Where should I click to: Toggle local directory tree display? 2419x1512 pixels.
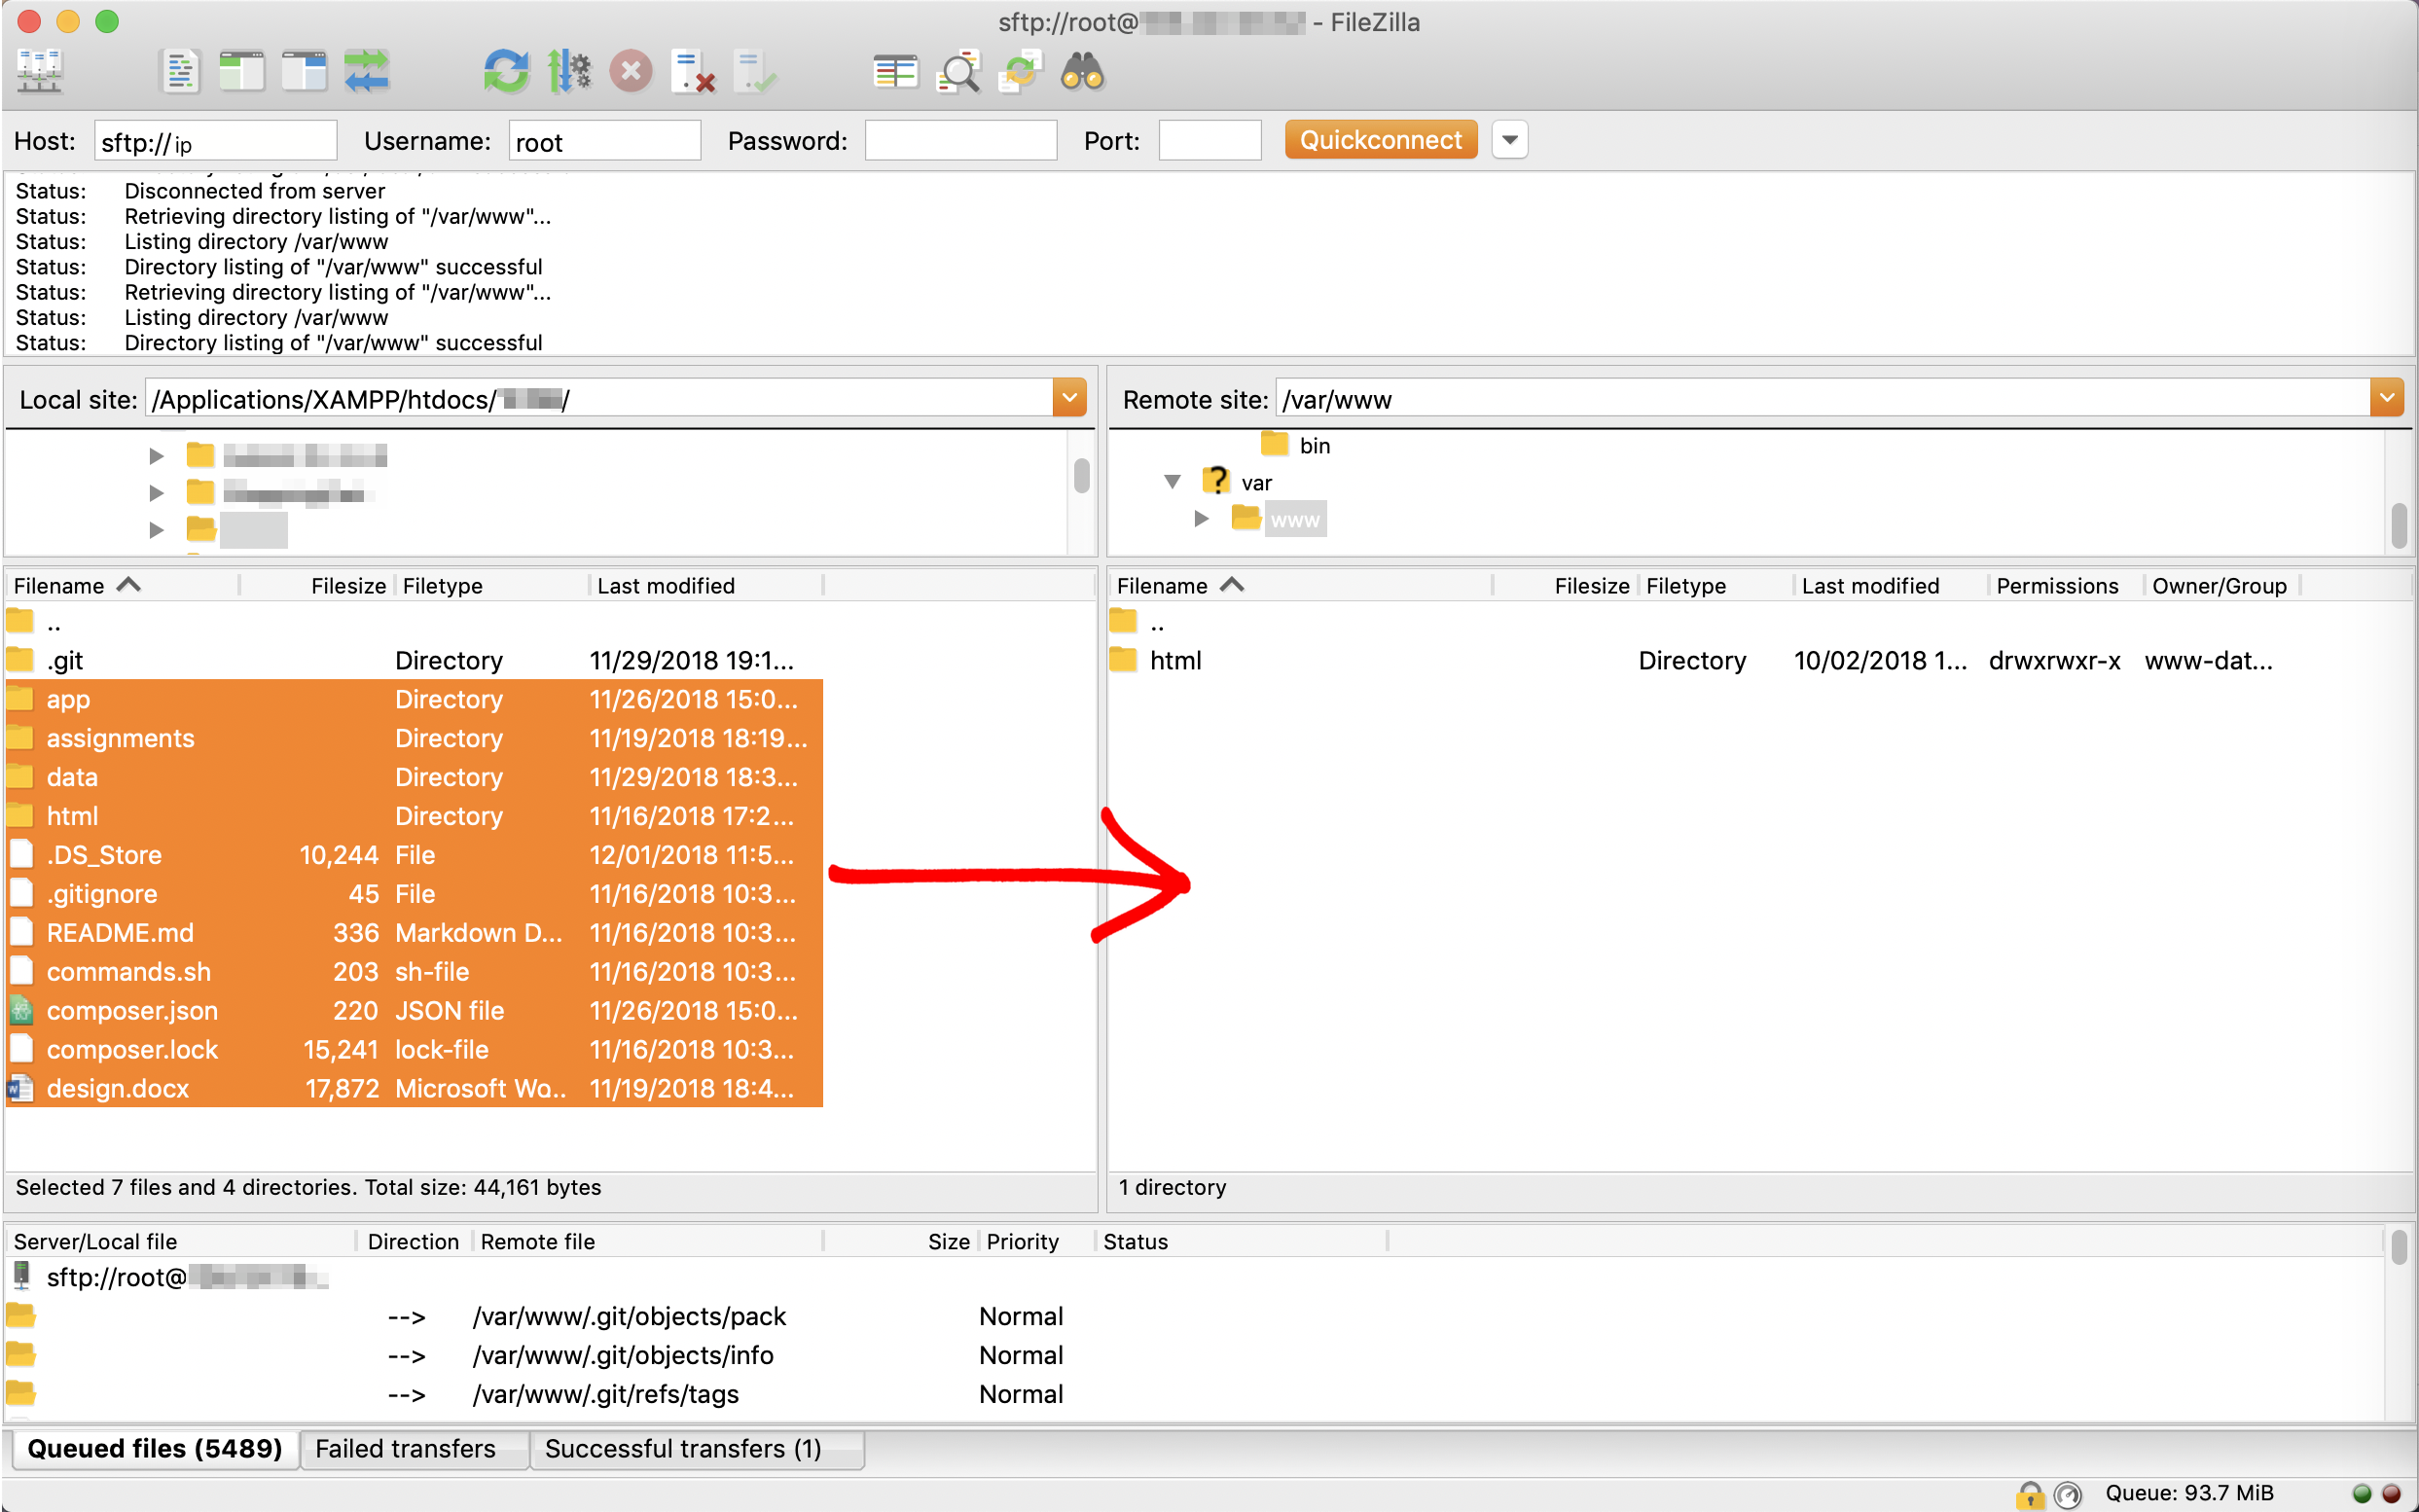tap(242, 72)
